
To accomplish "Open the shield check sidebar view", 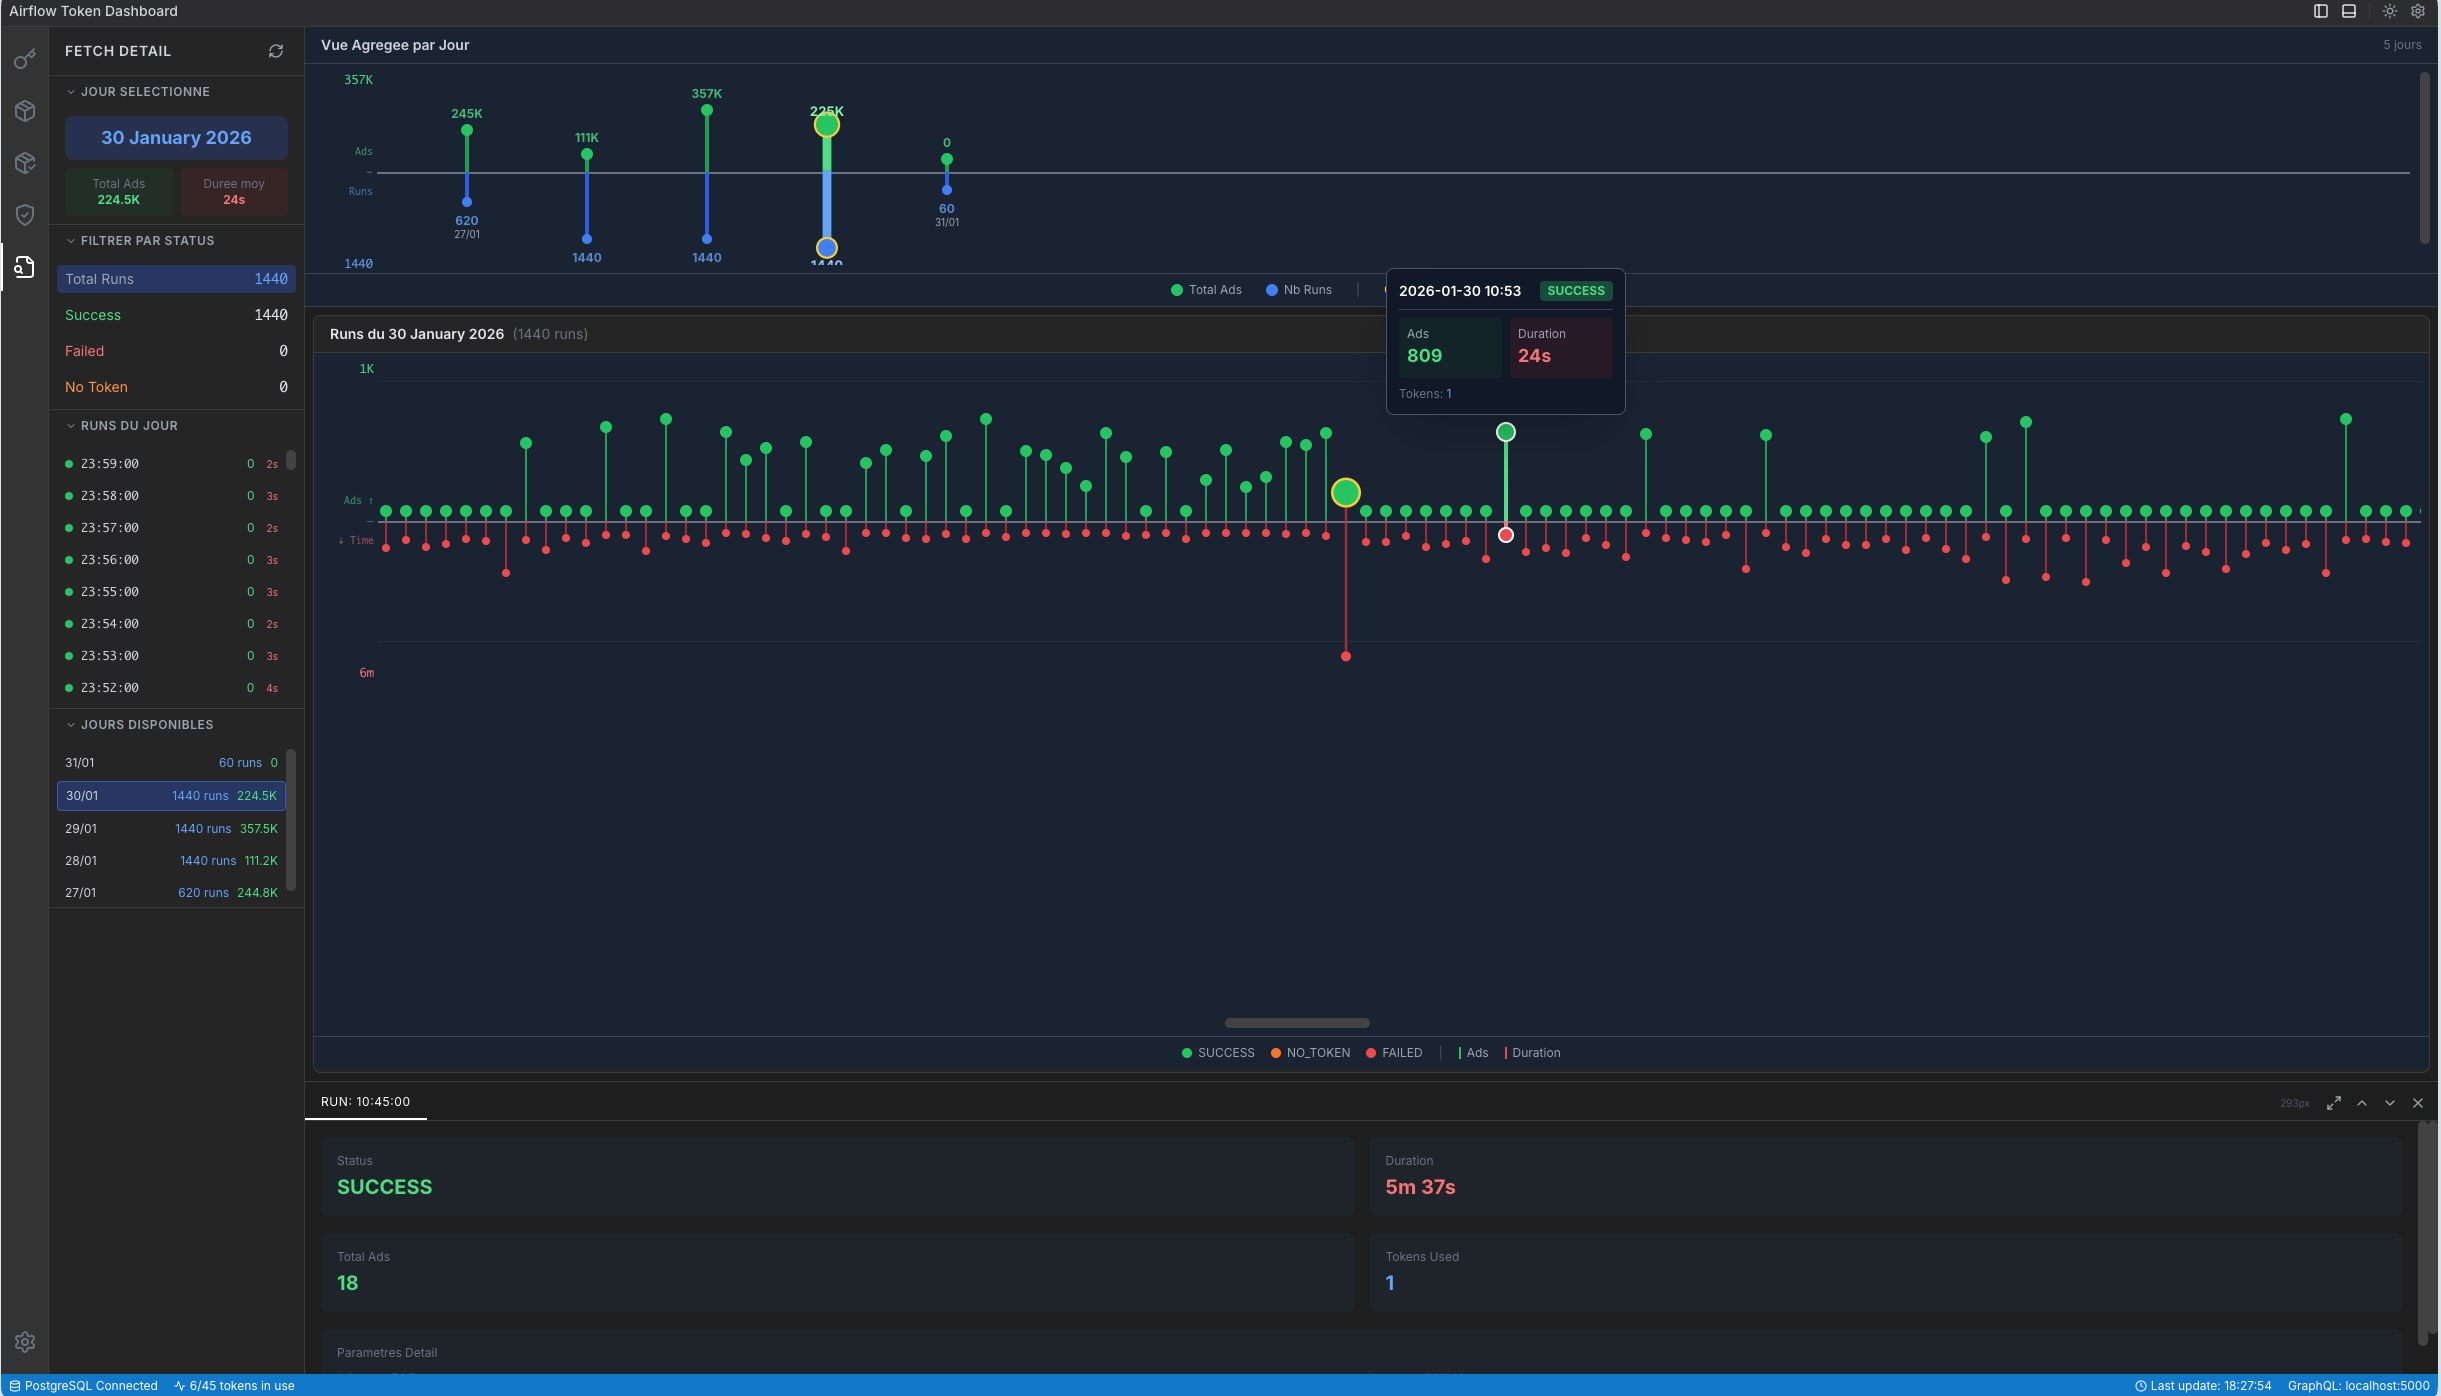I will tap(25, 215).
